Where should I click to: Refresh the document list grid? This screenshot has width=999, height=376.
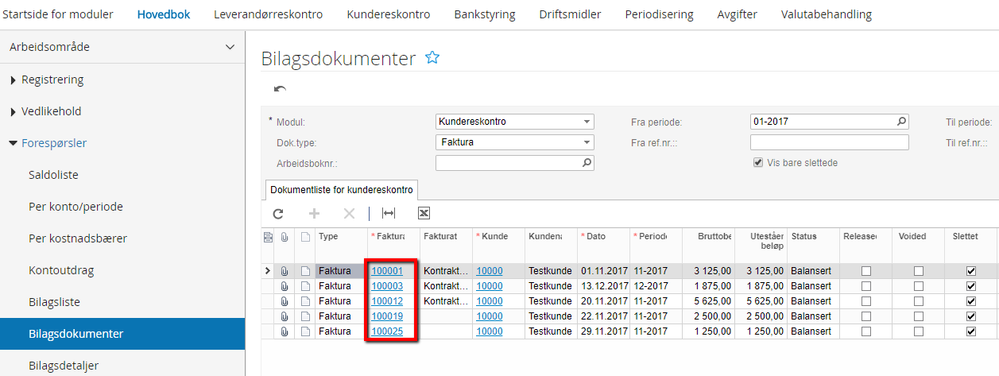(x=278, y=213)
